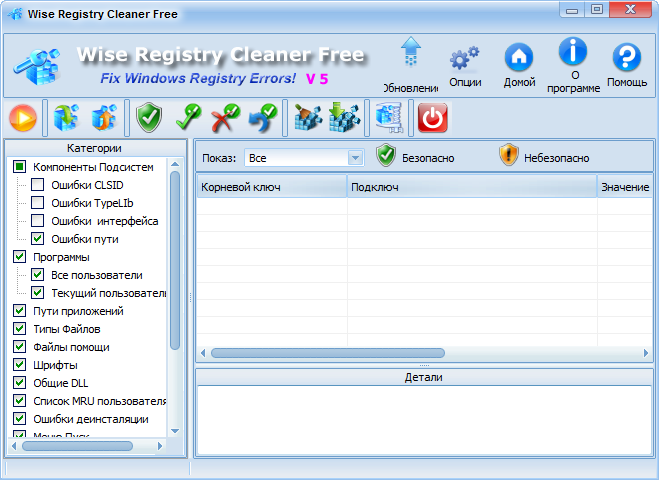Click results table scroll right arrow
This screenshot has width=659, height=480.
tap(646, 353)
